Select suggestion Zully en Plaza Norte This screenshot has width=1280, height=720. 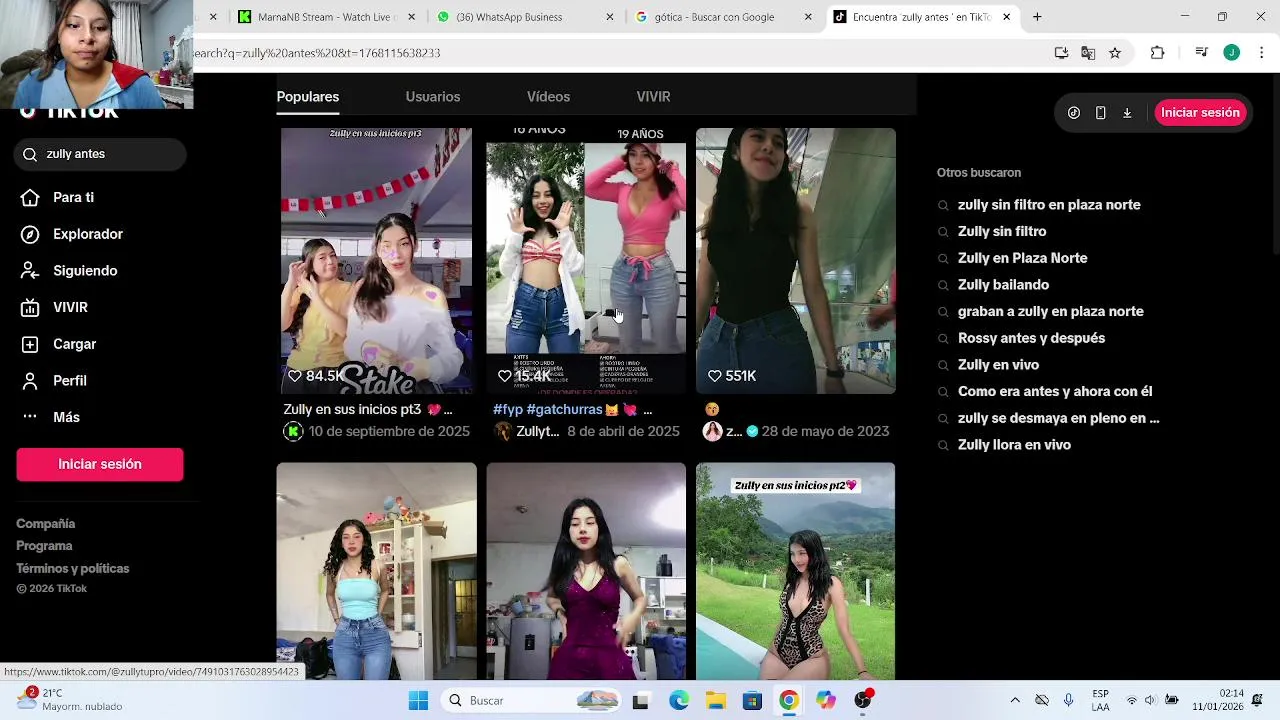1022,258
